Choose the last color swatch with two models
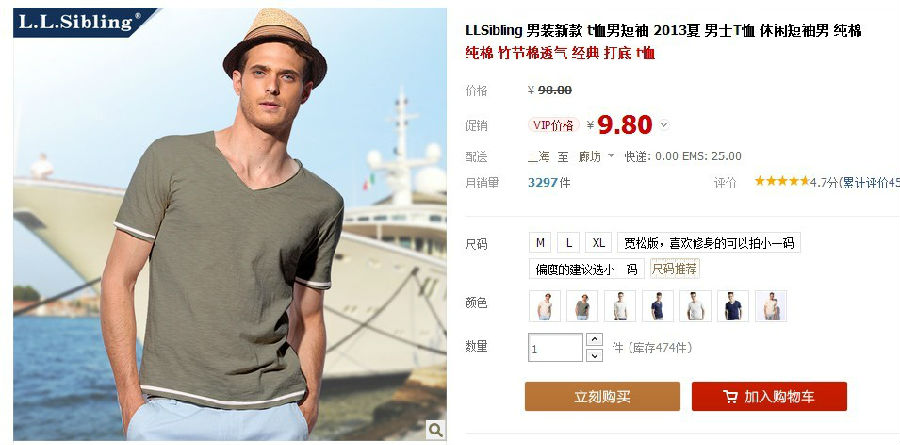 771,306
